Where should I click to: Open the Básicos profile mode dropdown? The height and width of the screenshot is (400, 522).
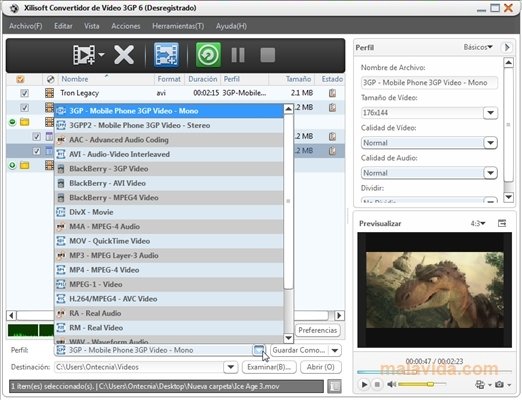click(478, 47)
